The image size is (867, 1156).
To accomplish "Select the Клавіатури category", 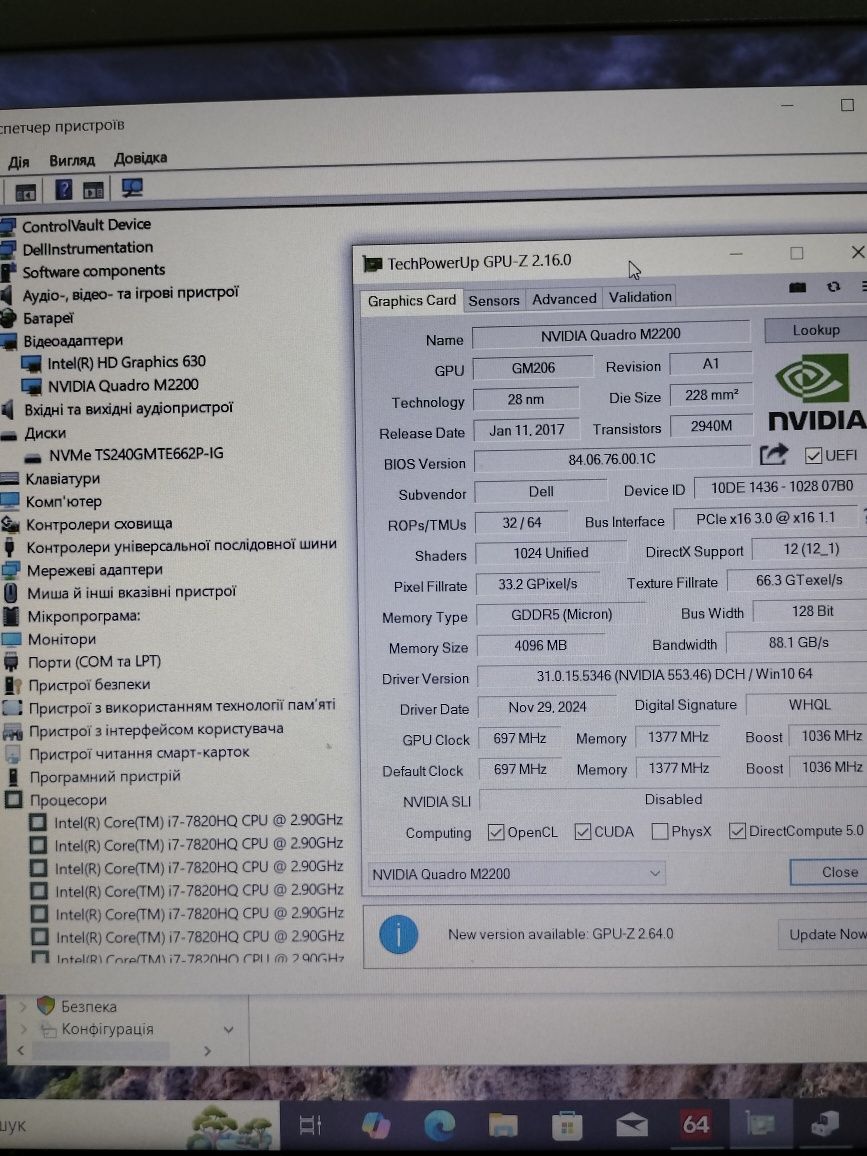I will click(x=63, y=478).
